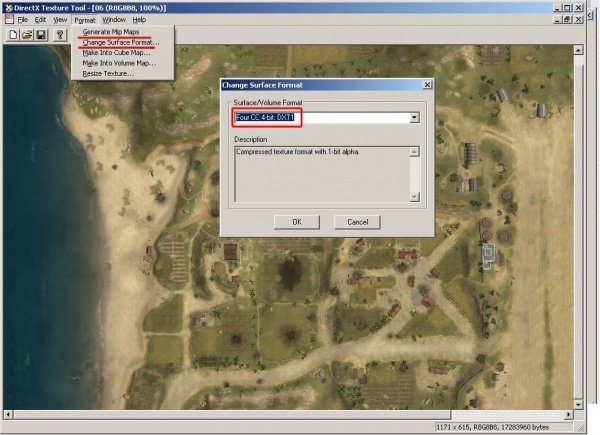The height and width of the screenshot is (435, 600).
Task: Click the DirectX Texture Tool title bar icon
Action: click(x=8, y=8)
